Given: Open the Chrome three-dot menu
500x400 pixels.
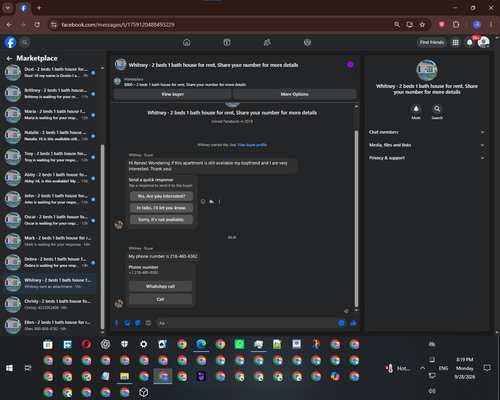Looking at the screenshot, I should [x=491, y=25].
